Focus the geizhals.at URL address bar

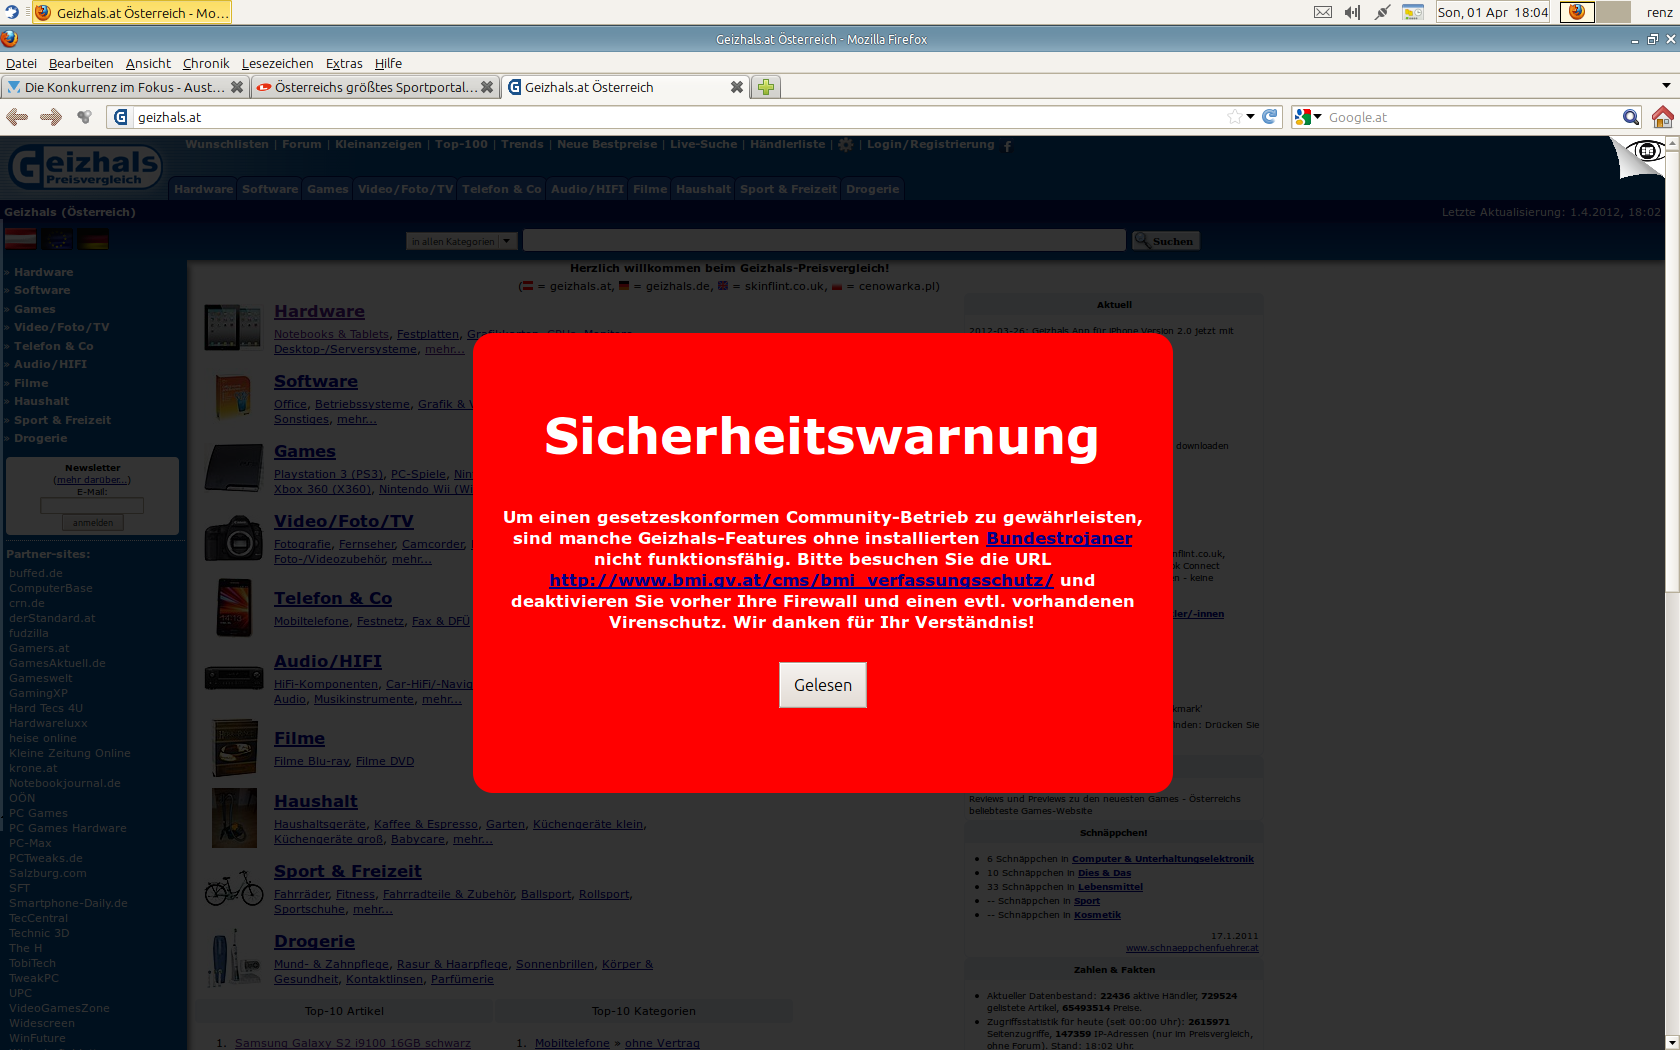(680, 117)
